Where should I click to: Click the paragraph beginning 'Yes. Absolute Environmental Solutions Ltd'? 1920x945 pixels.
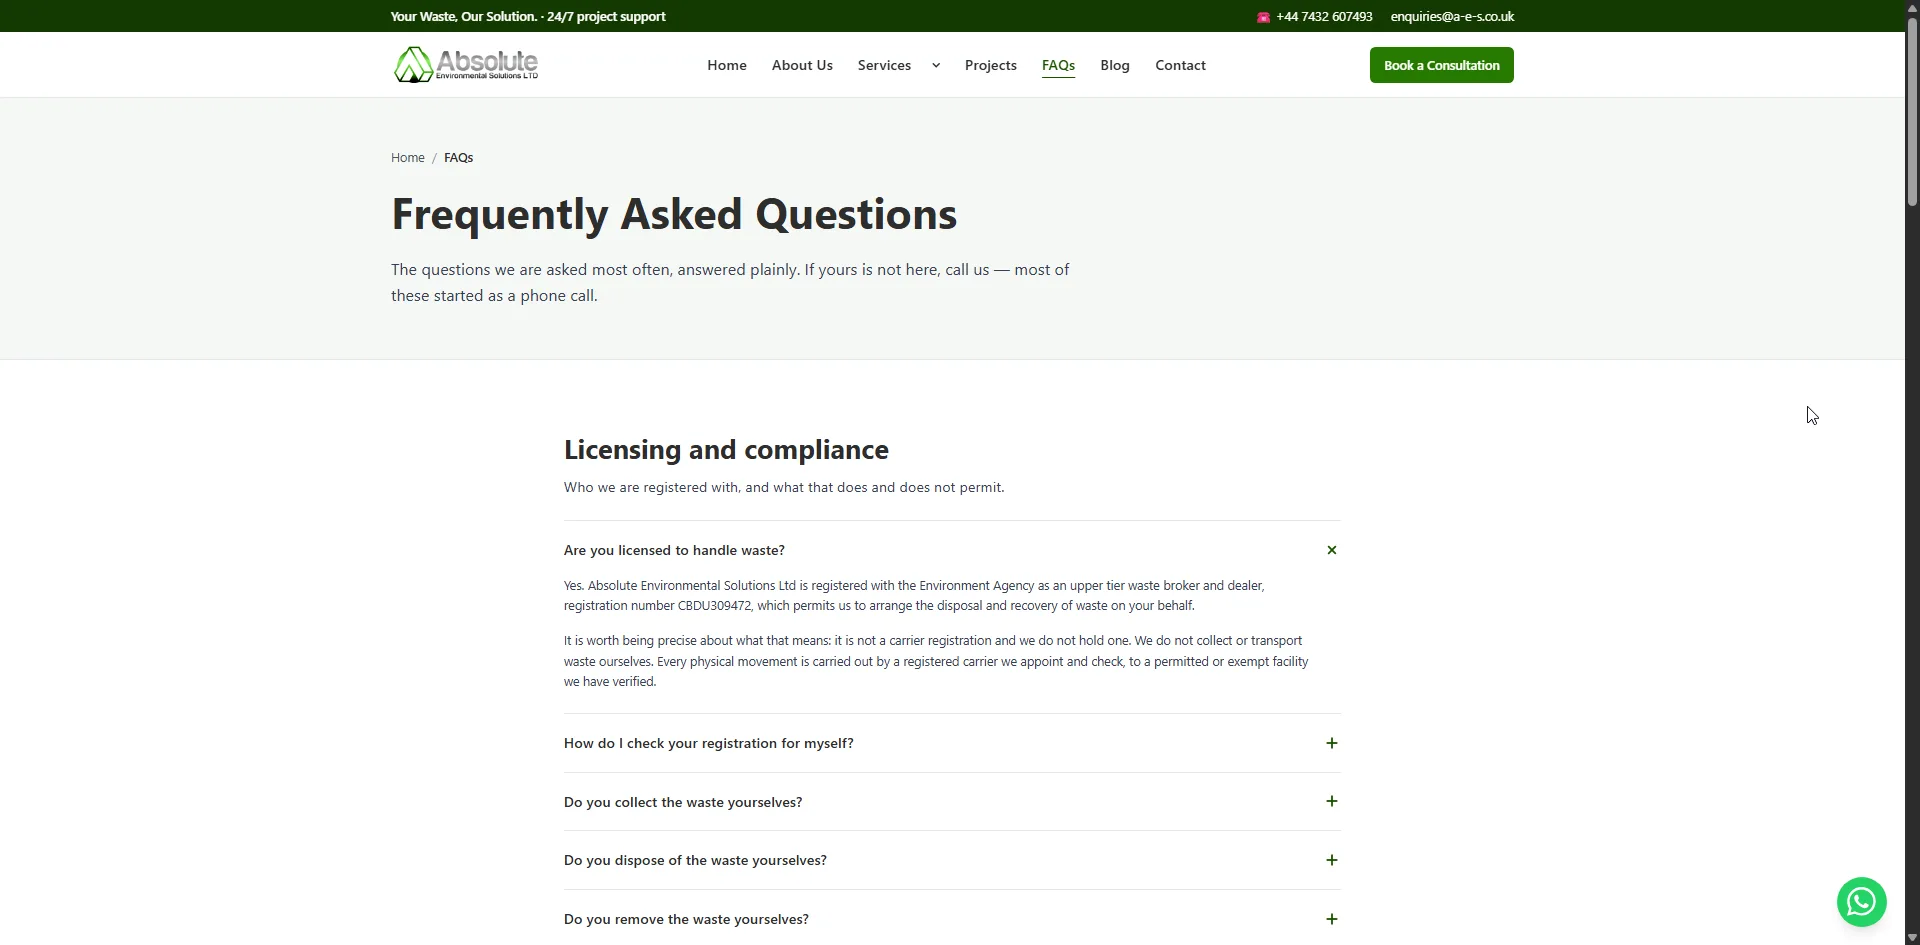click(x=914, y=596)
